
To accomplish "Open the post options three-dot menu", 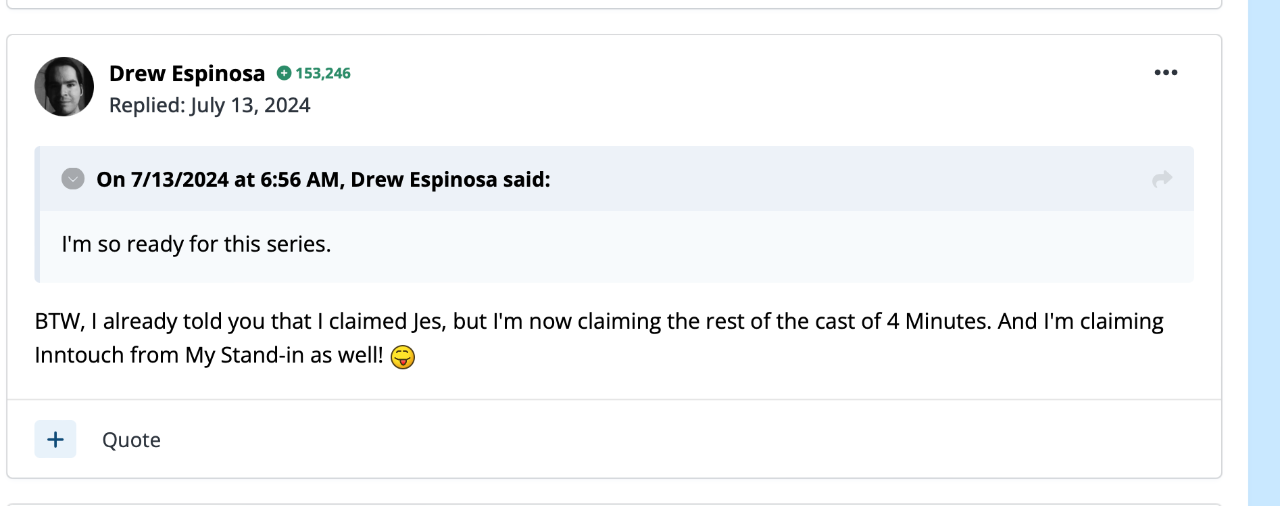I will (x=1165, y=73).
